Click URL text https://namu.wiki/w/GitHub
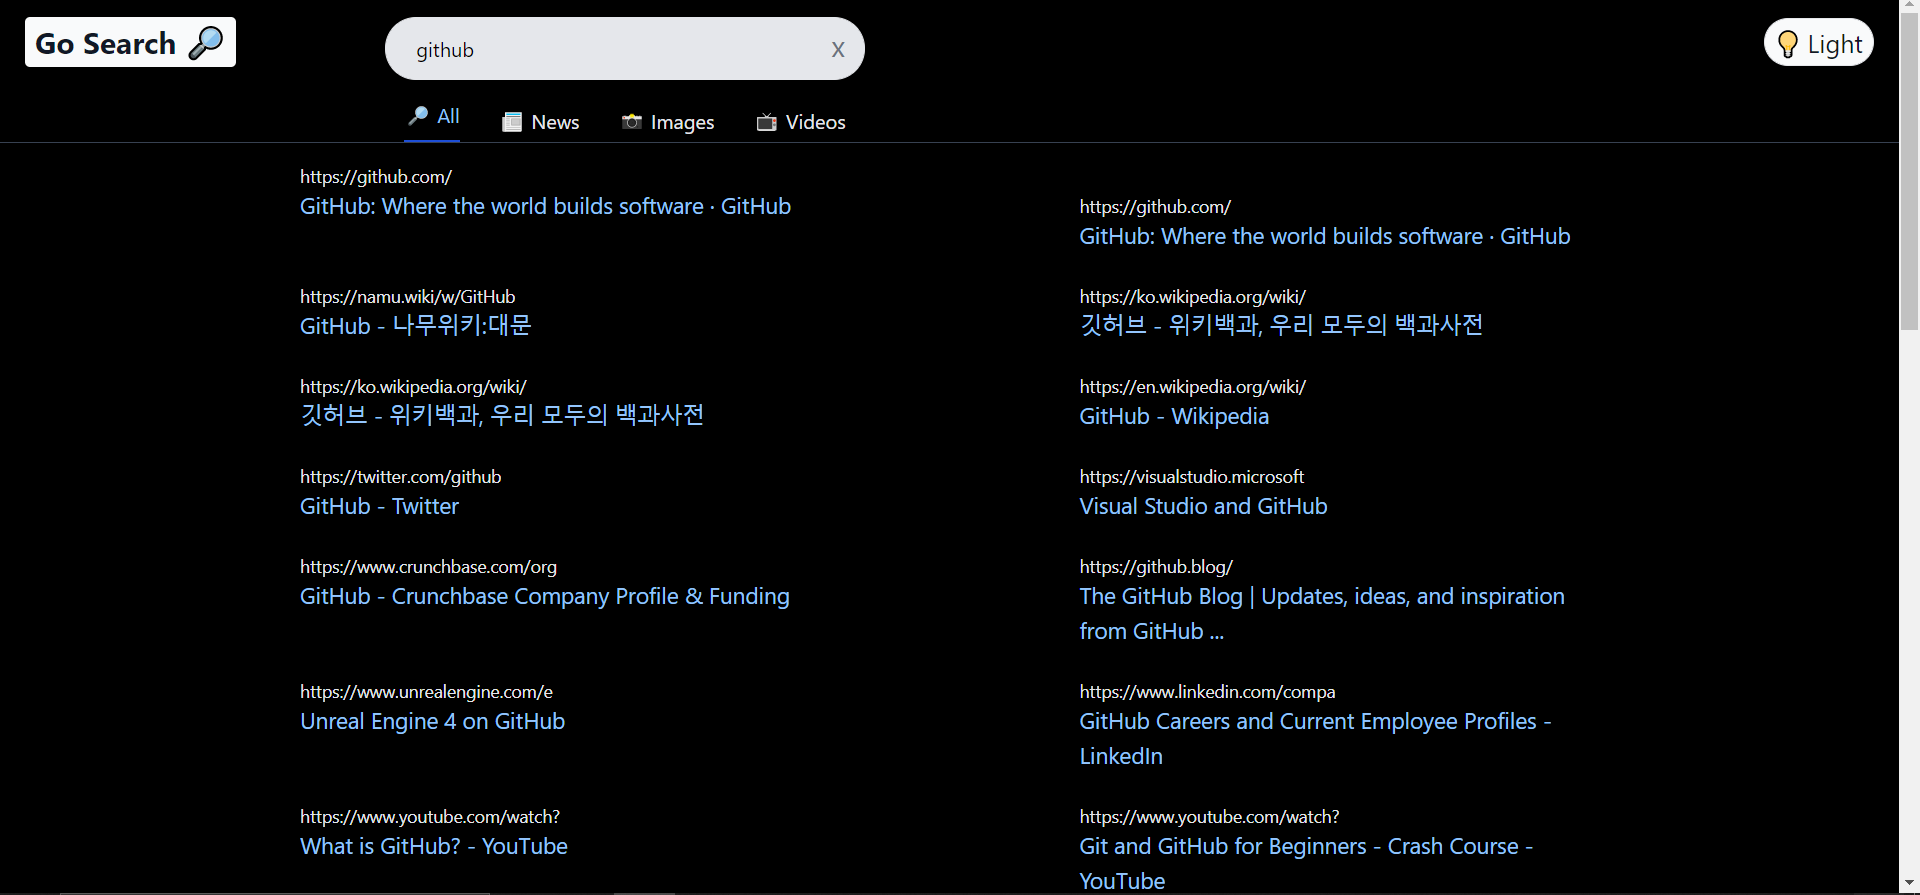 point(408,297)
